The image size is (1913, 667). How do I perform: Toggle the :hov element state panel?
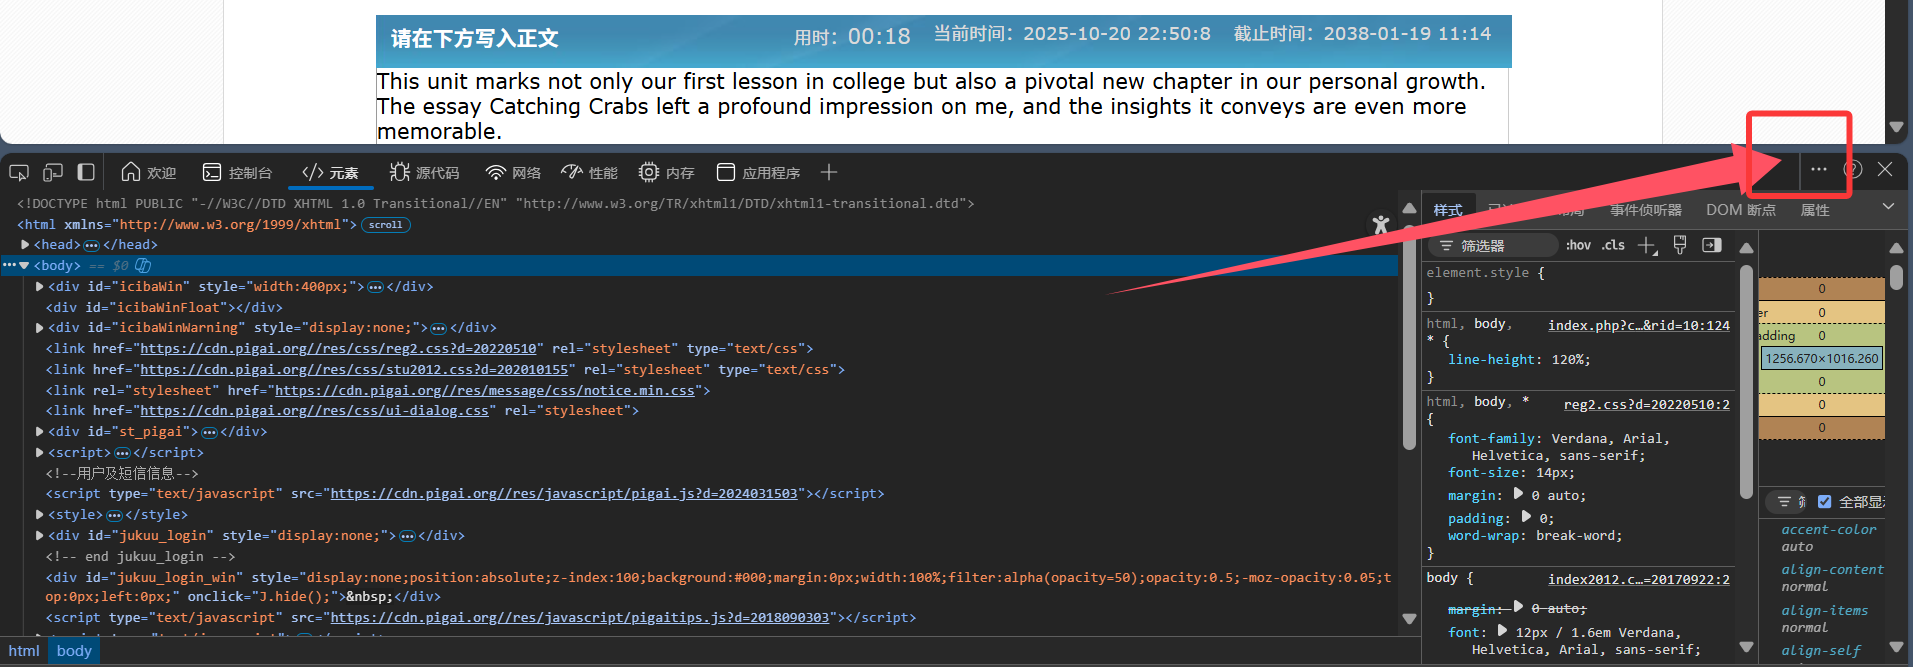(1578, 245)
